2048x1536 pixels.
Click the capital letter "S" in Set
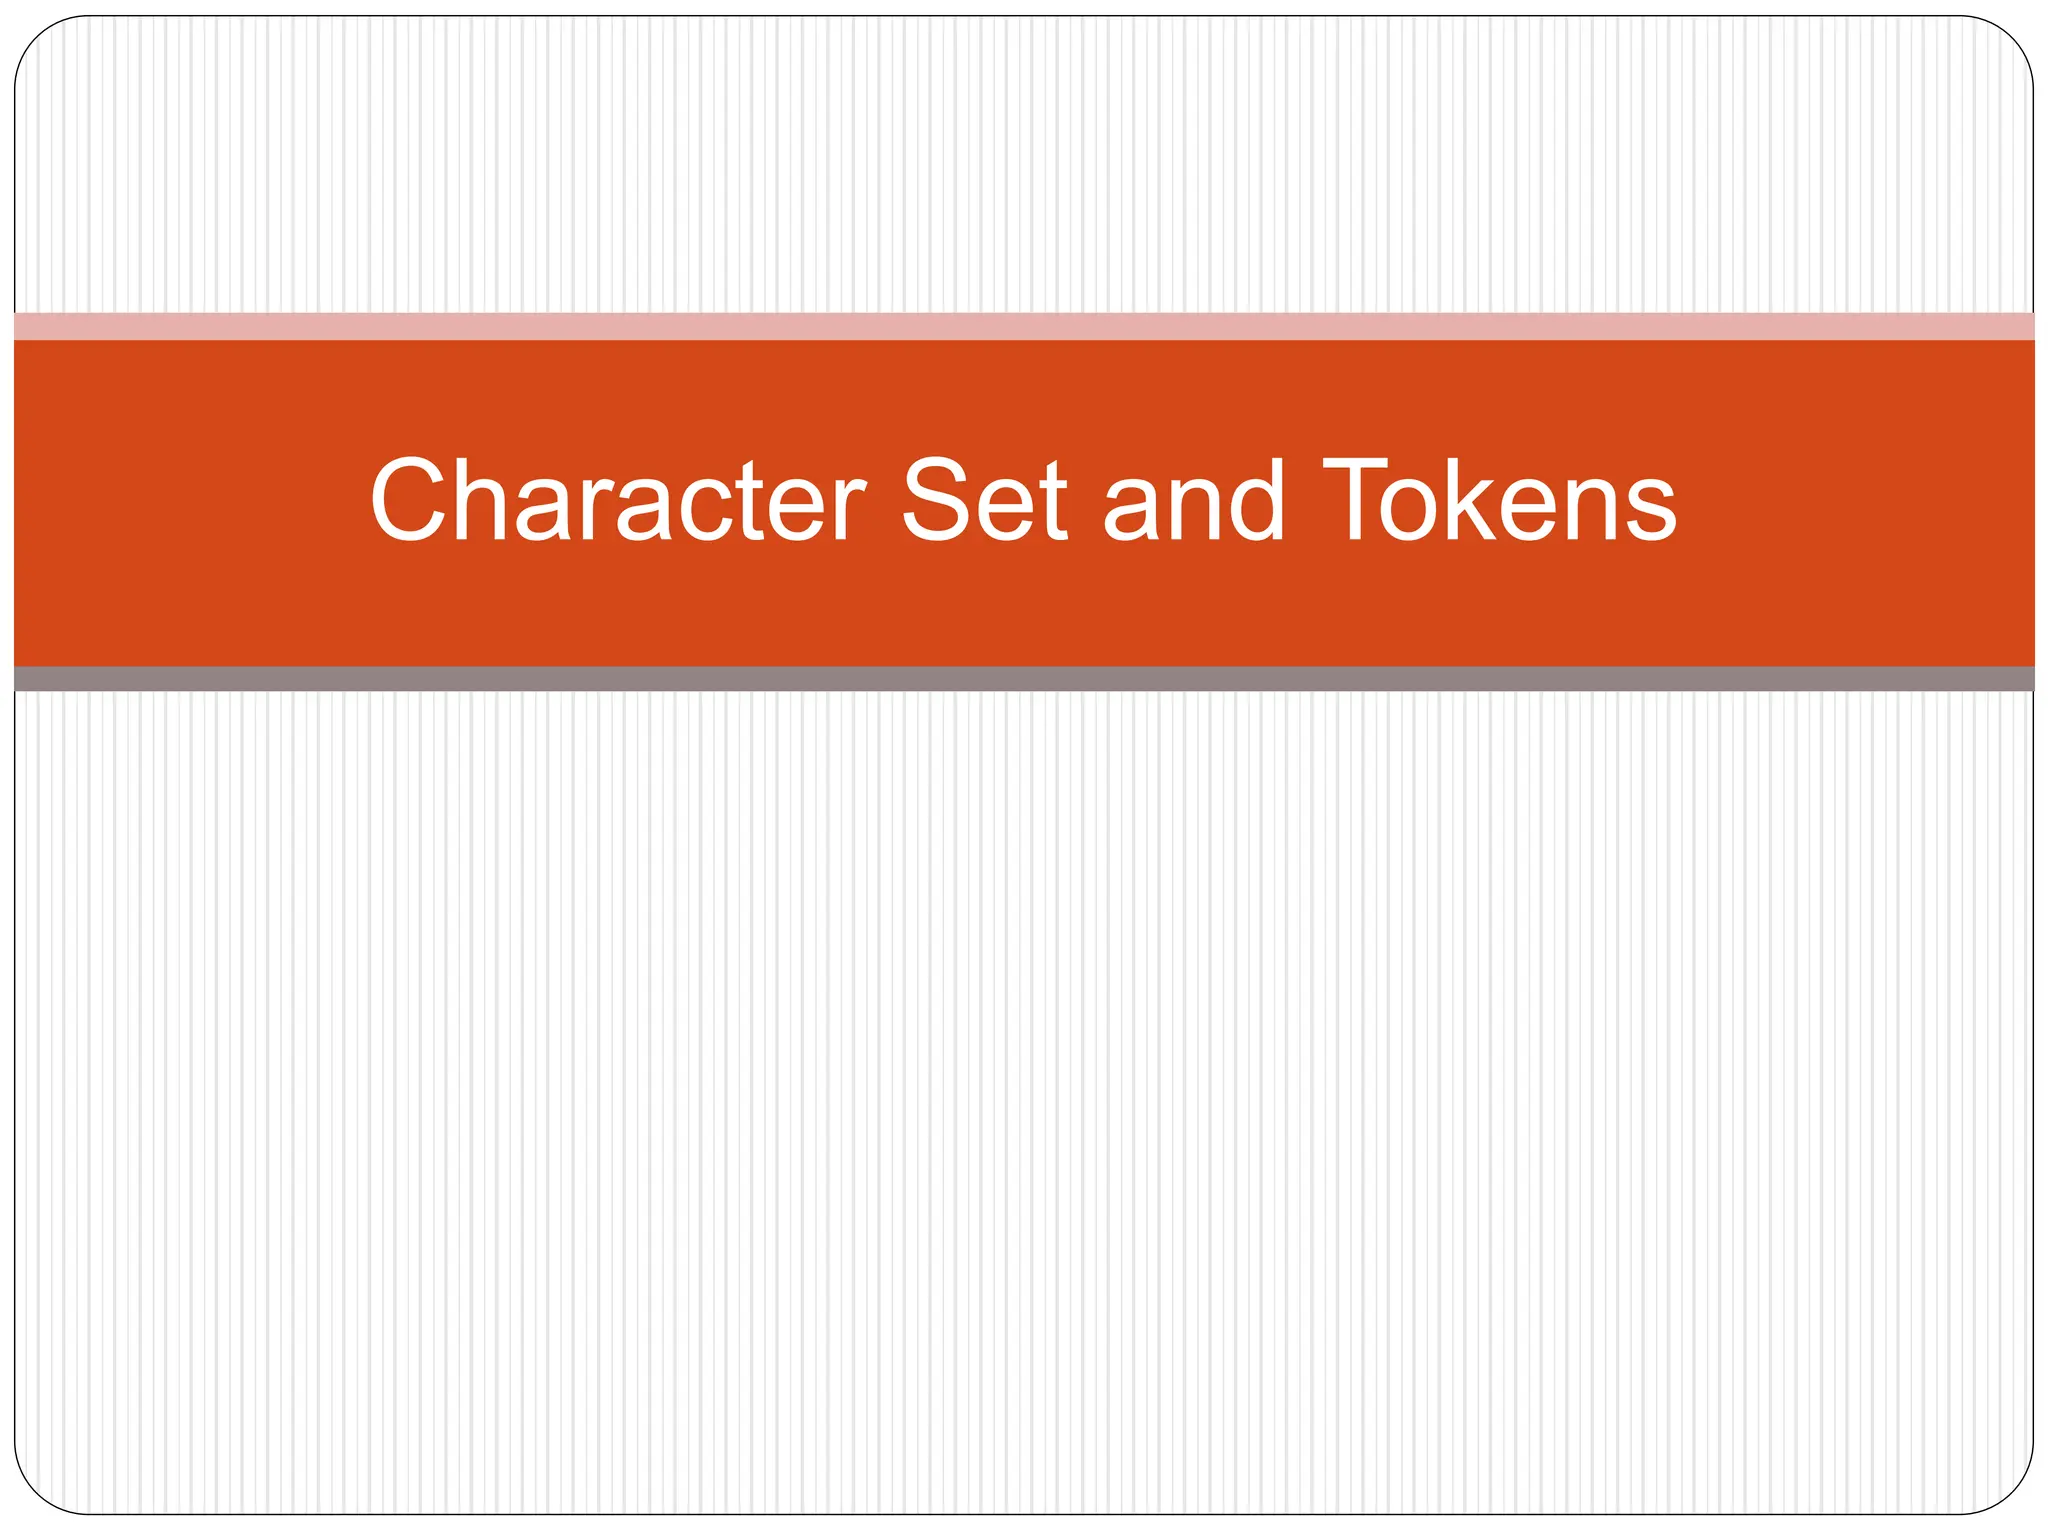[x=939, y=500]
